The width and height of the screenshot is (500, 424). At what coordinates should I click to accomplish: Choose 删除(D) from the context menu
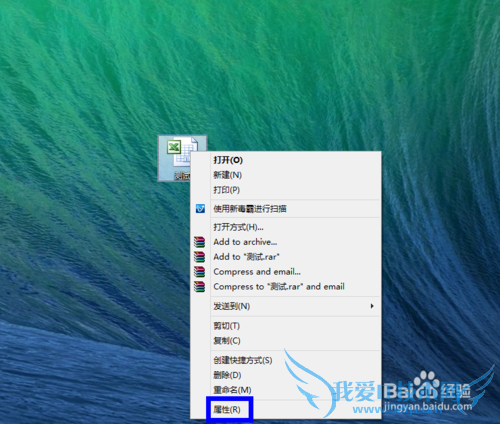(x=286, y=375)
